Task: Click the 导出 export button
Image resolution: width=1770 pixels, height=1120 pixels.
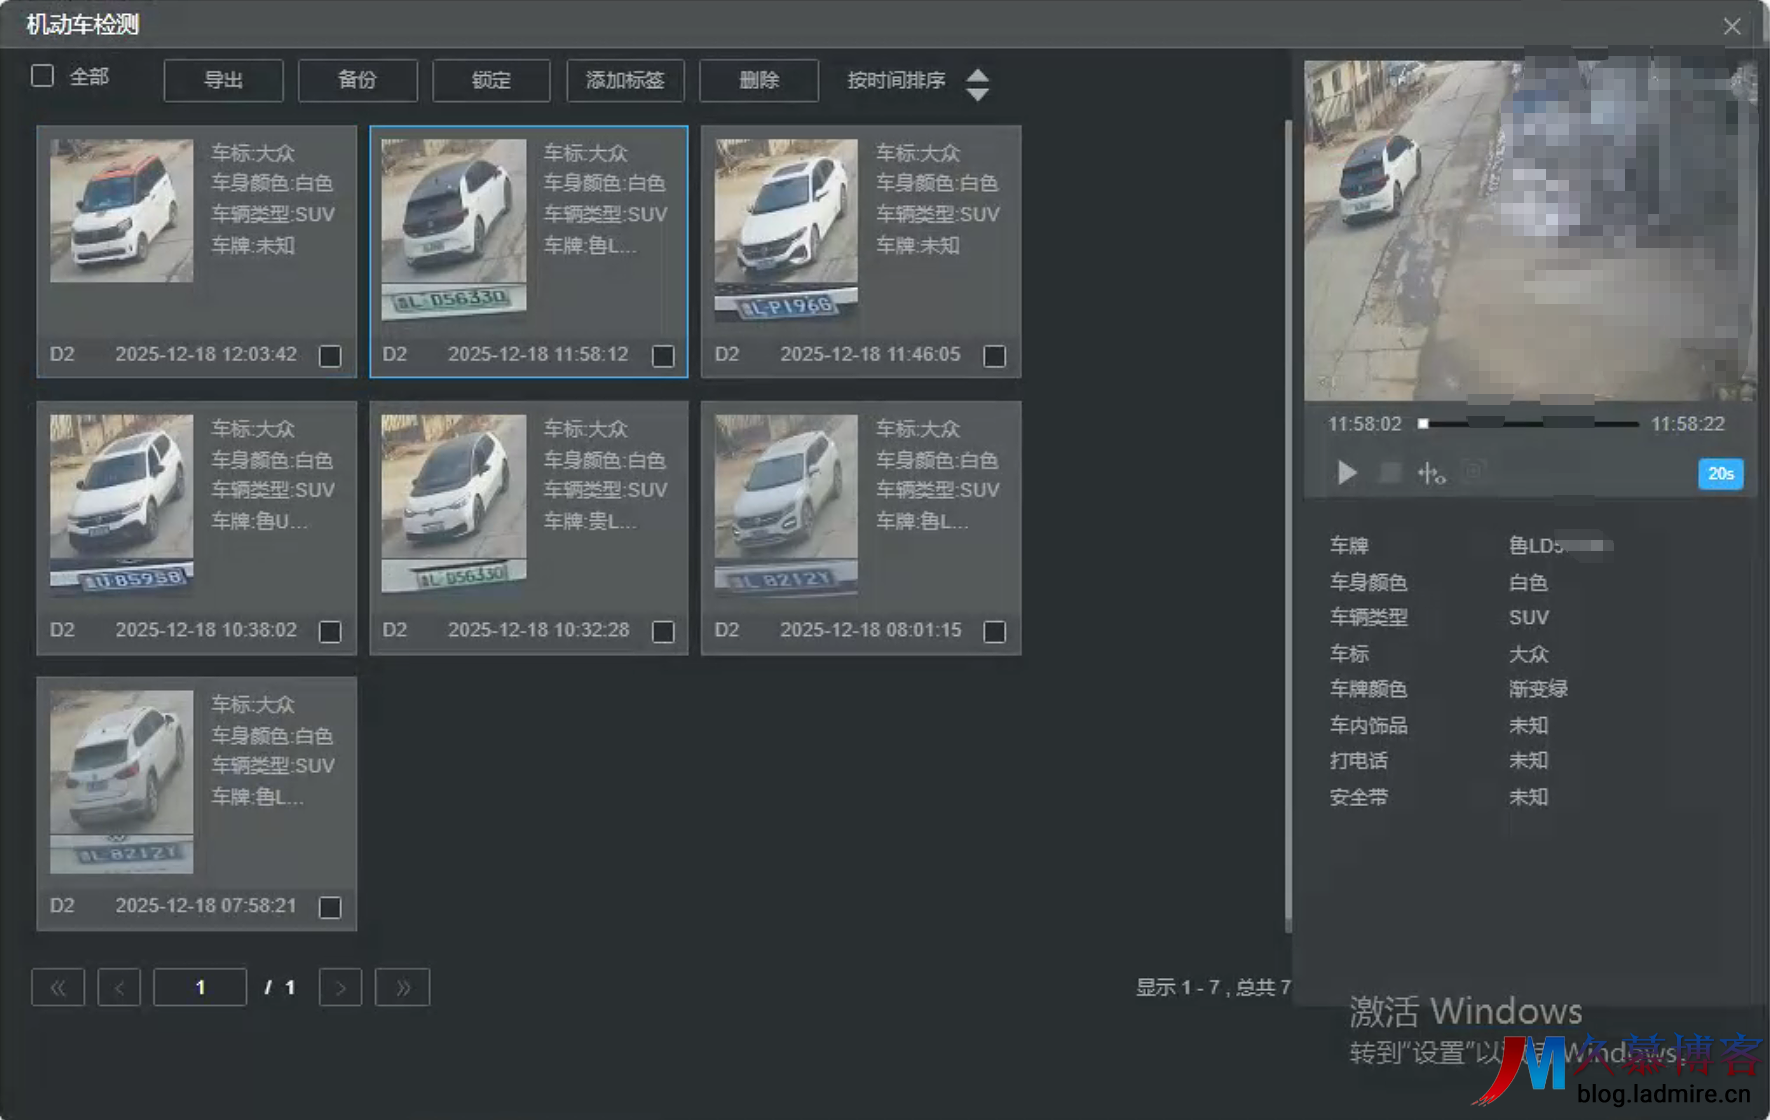Action: tap(222, 80)
